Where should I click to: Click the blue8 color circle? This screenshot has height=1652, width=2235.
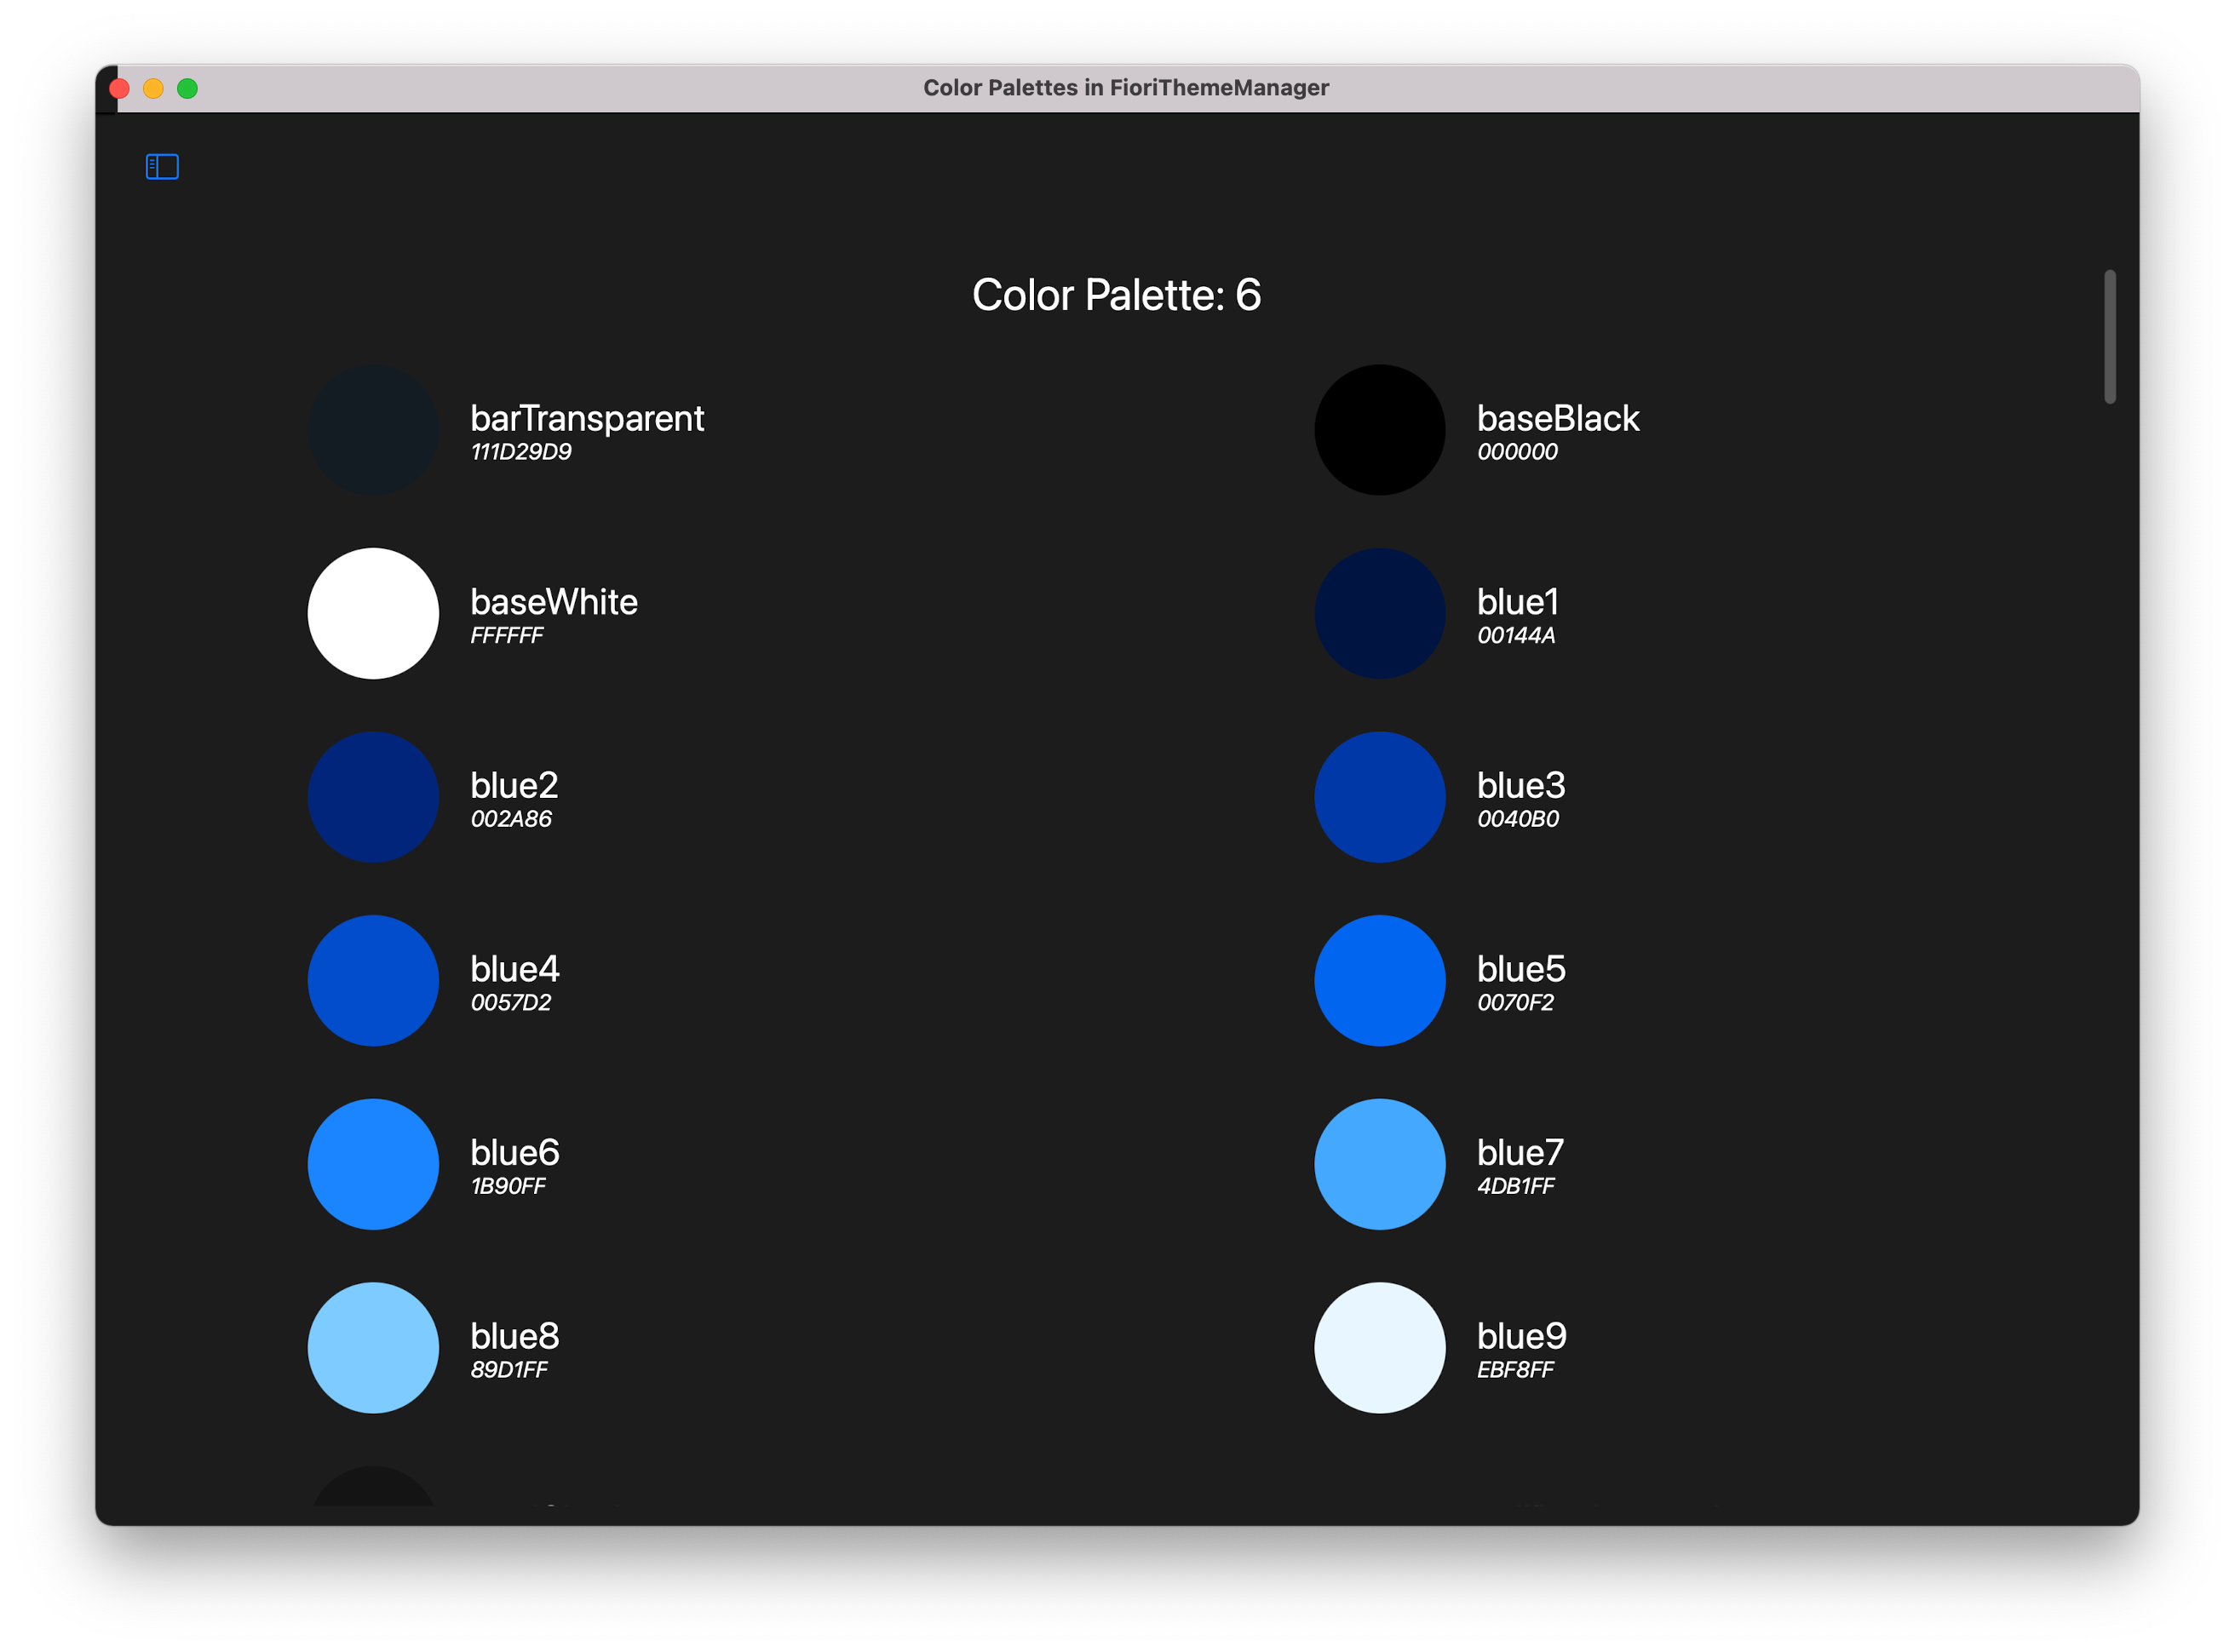coord(372,1348)
